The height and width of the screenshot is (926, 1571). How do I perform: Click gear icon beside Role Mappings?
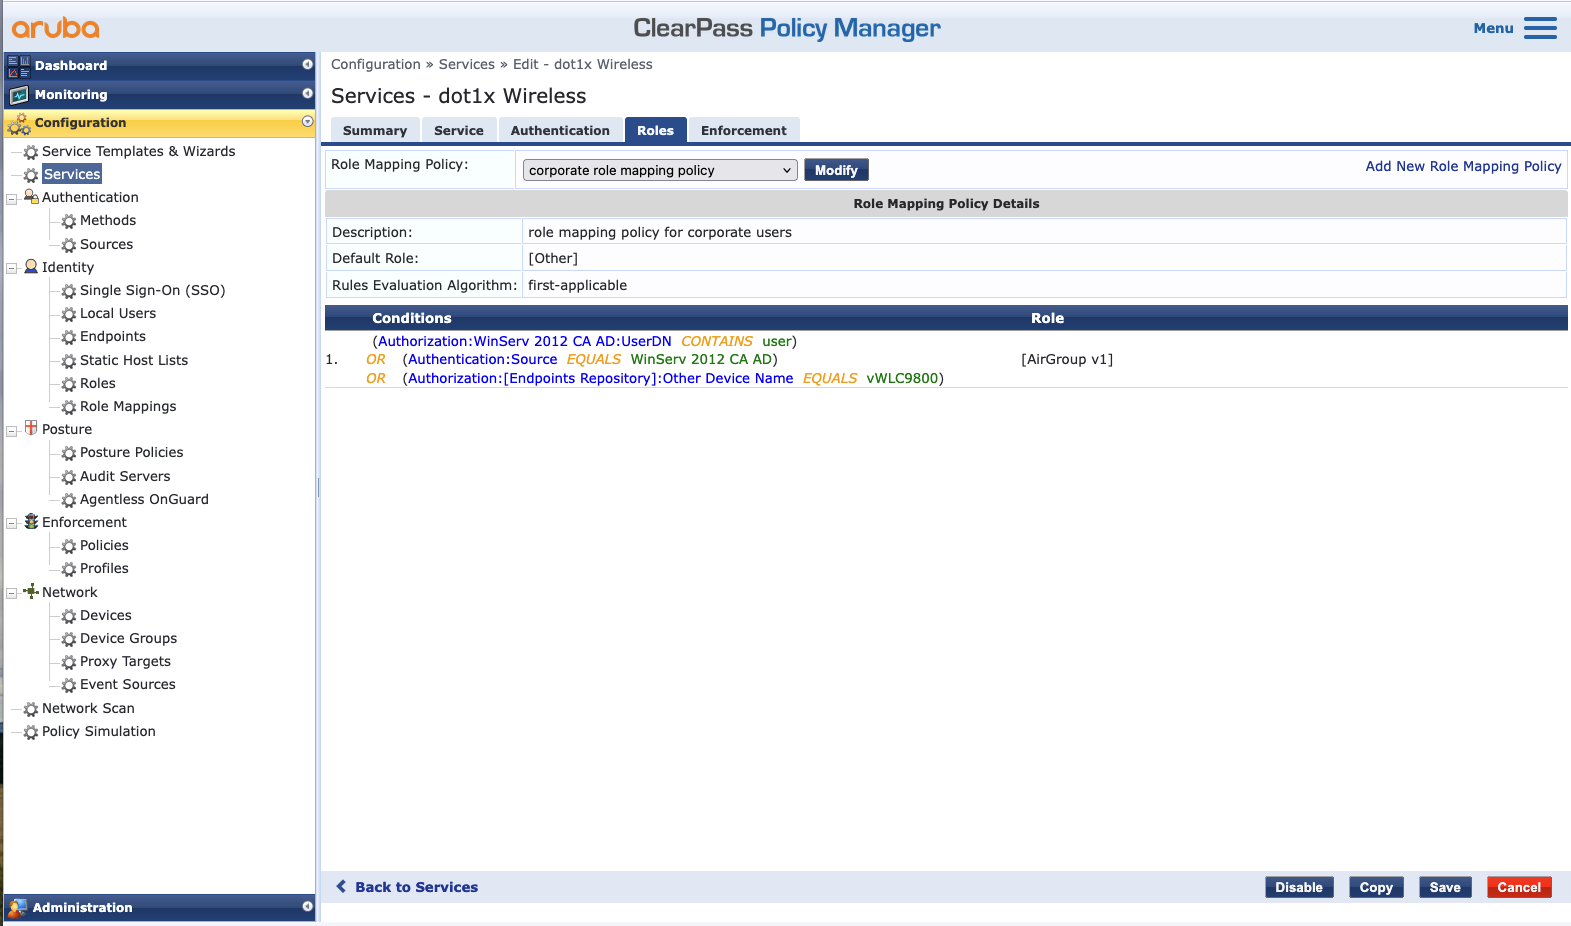(69, 407)
